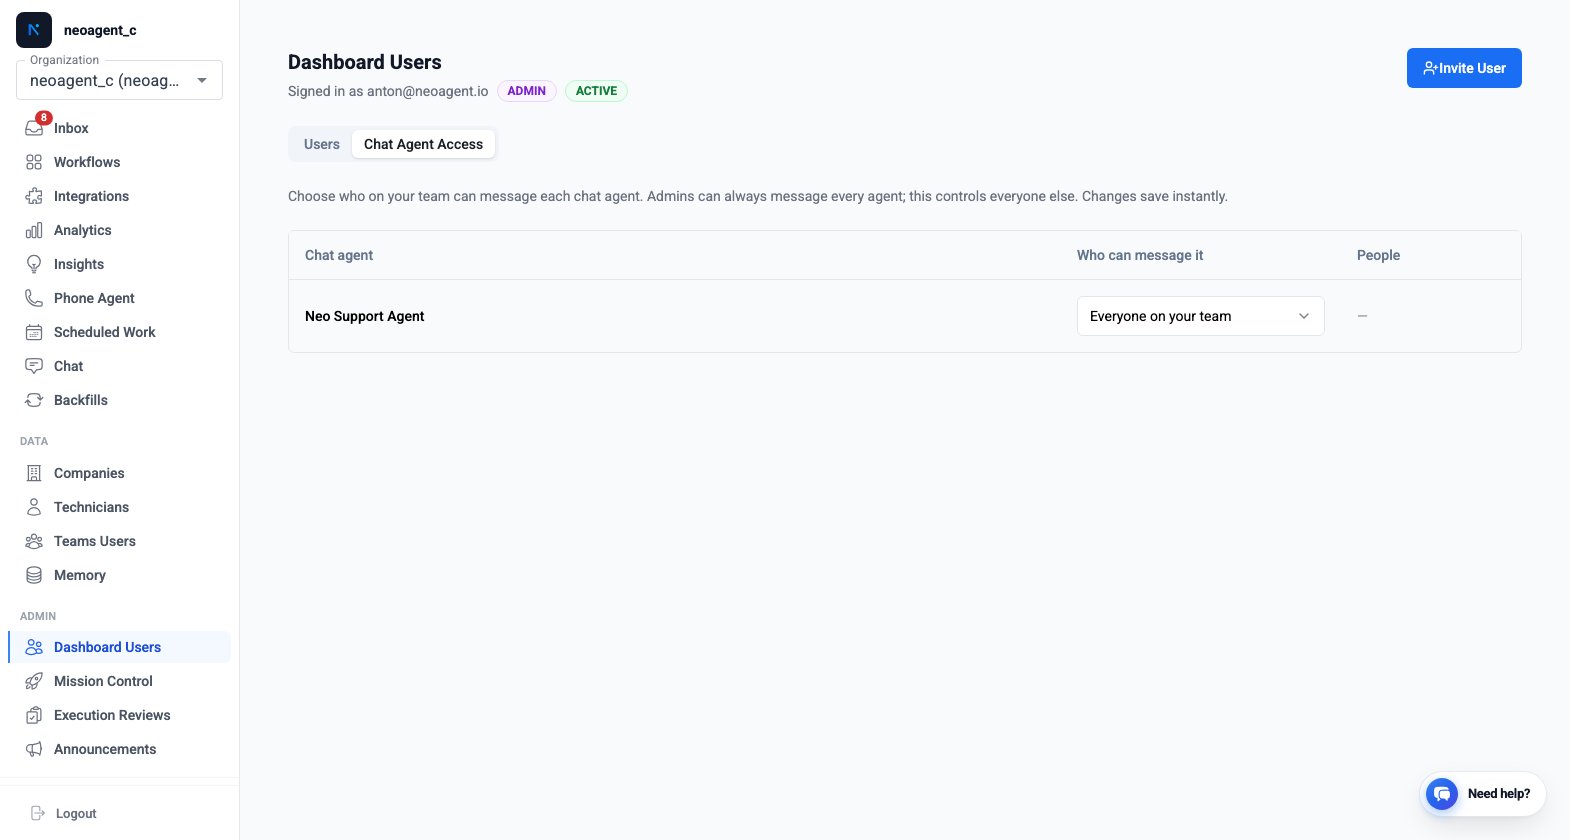Open Teams Users in the sidebar

tap(119, 541)
